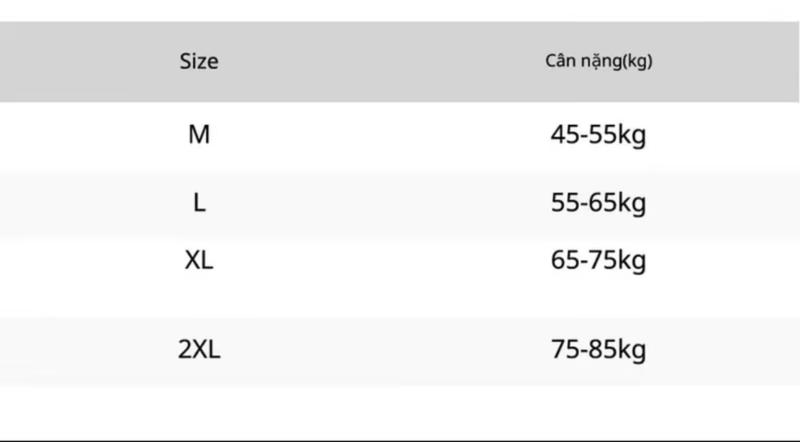This screenshot has width=800, height=442.
Task: Click the white gap between XL and 2XL rows
Action: coord(400,301)
